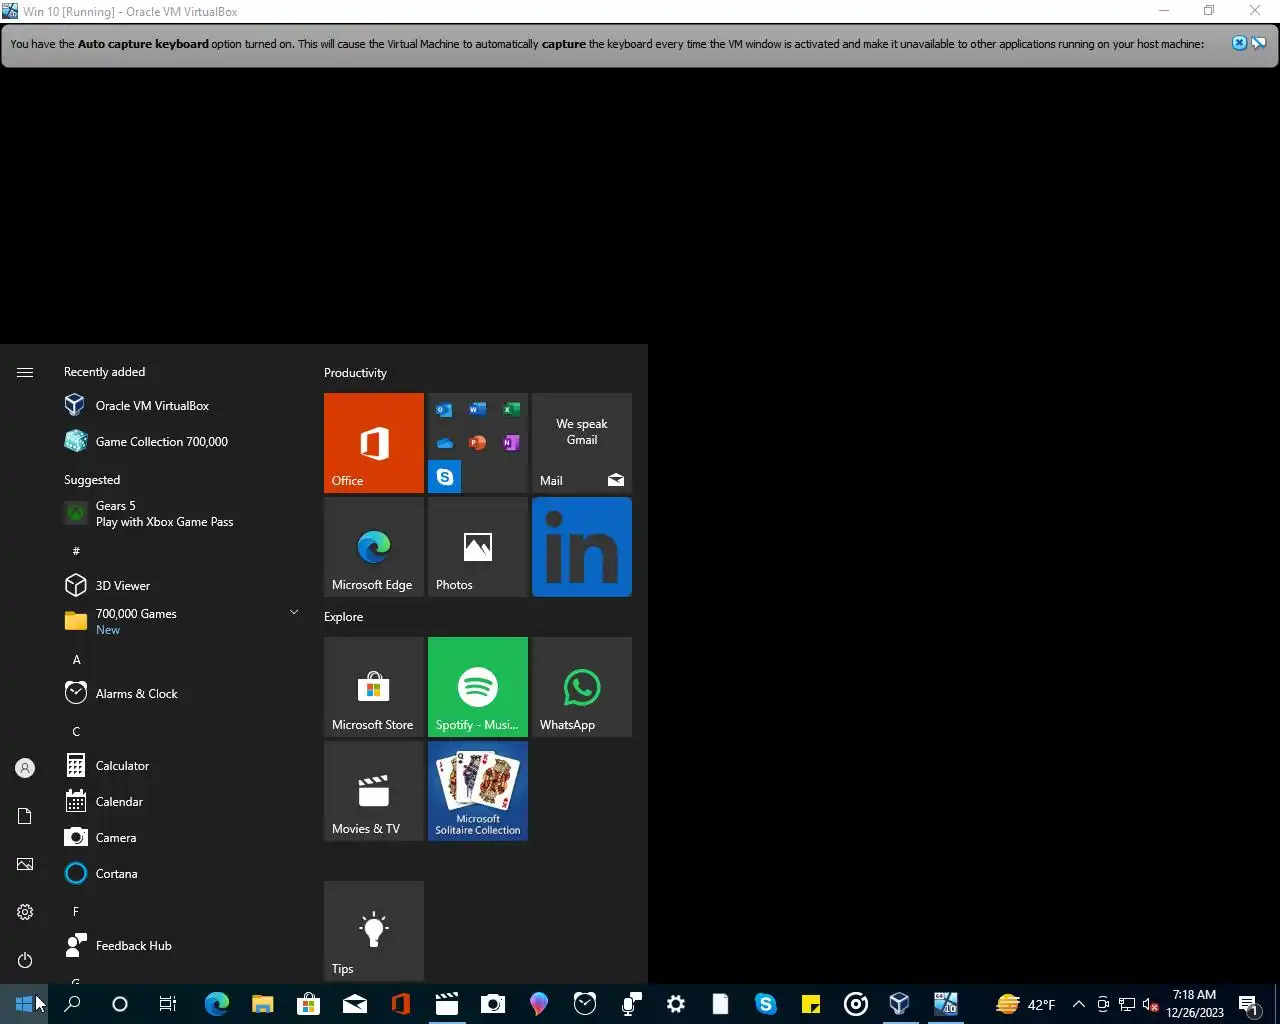Launch Microsoft Solitaire Collection tile
Image resolution: width=1280 pixels, height=1024 pixels.
pyautogui.click(x=478, y=791)
